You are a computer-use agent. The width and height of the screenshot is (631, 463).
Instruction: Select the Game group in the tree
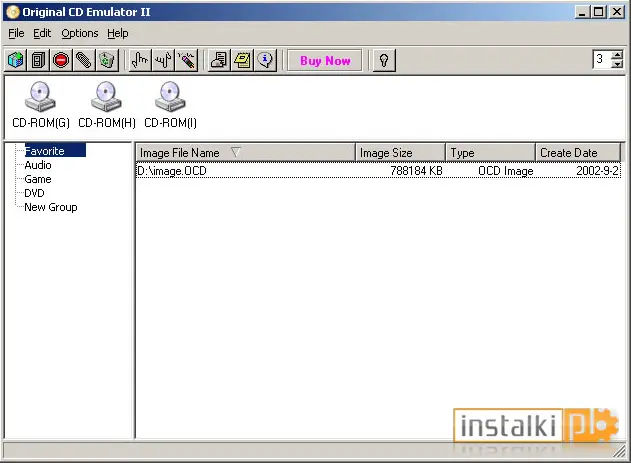(x=38, y=179)
